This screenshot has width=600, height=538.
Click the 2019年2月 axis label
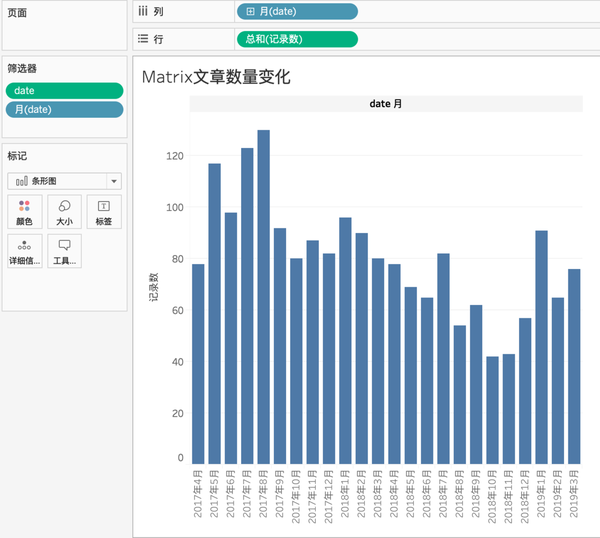tap(558, 494)
